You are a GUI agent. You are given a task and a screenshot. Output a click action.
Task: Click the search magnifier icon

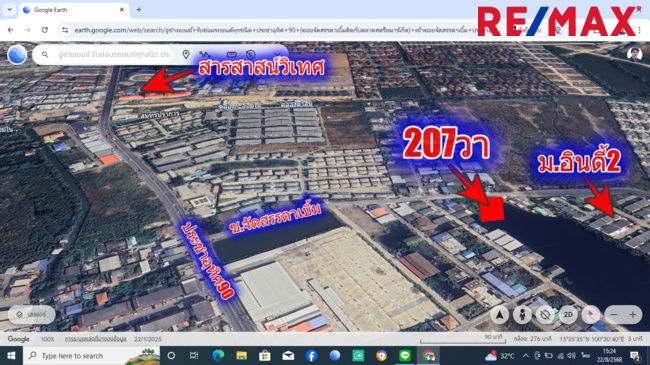point(45,55)
